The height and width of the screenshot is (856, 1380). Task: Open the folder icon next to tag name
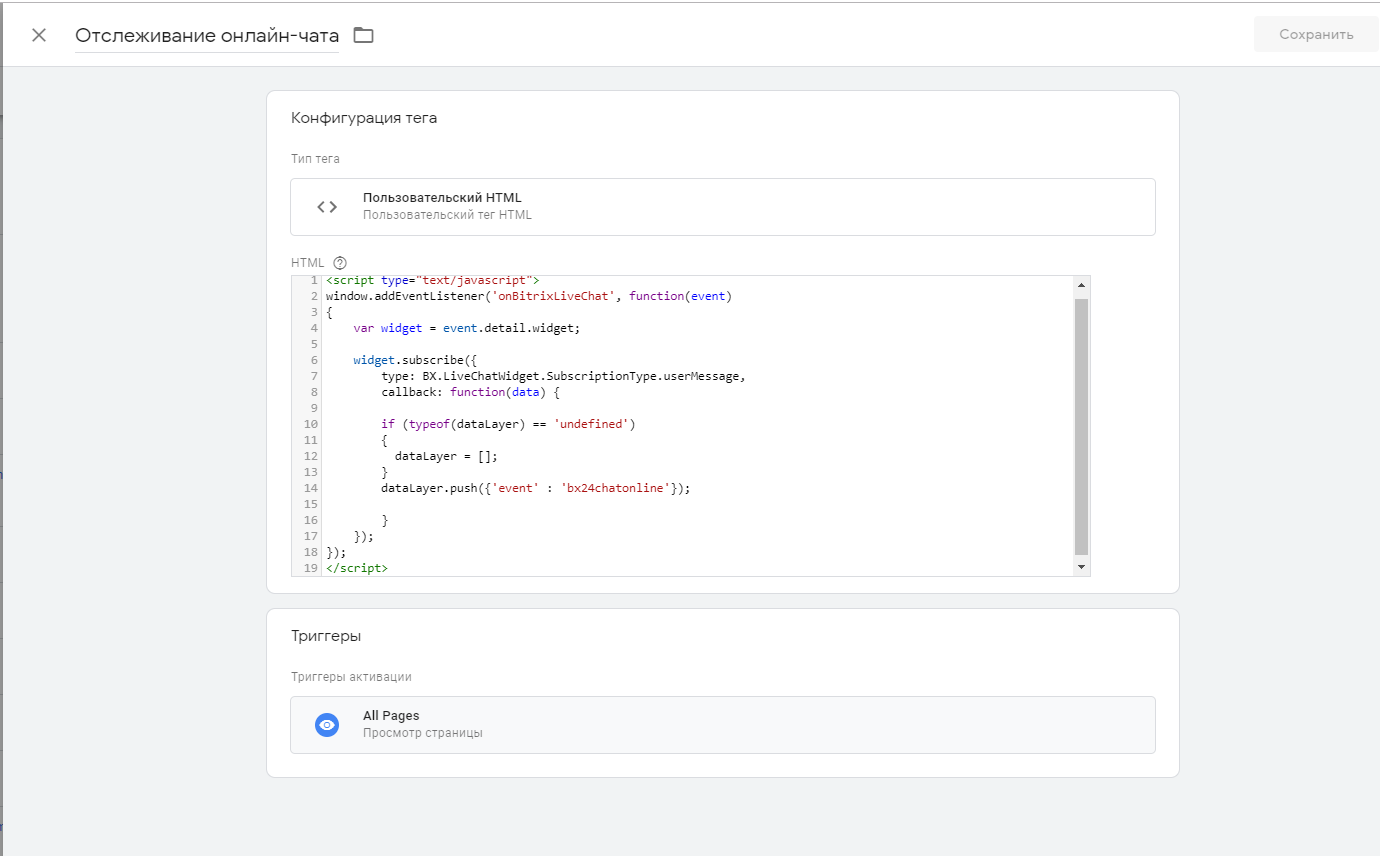click(363, 35)
